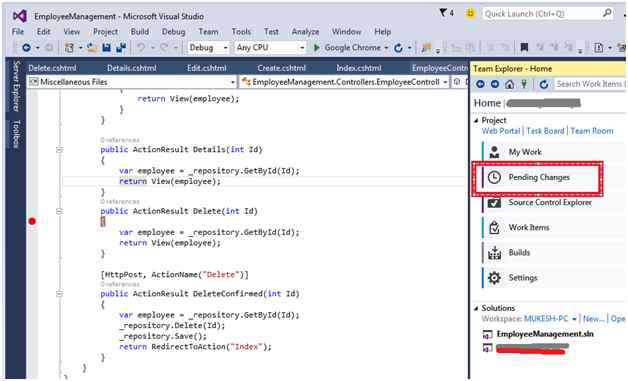Screen dimensions: 628x381
Task: Click the Team Explorer Home icon
Action: coord(509,84)
